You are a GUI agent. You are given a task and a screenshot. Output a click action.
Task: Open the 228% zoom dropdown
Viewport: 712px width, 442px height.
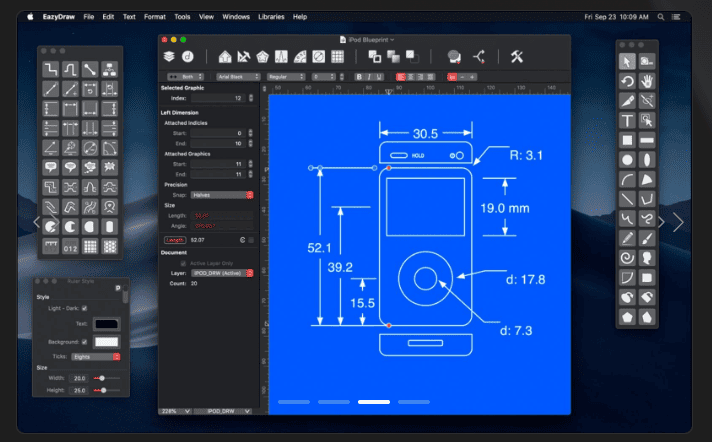pos(175,411)
